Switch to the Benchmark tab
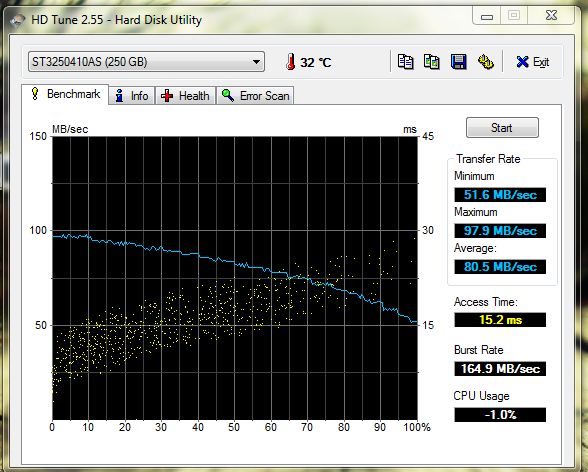This screenshot has height=472, width=588. [65, 94]
